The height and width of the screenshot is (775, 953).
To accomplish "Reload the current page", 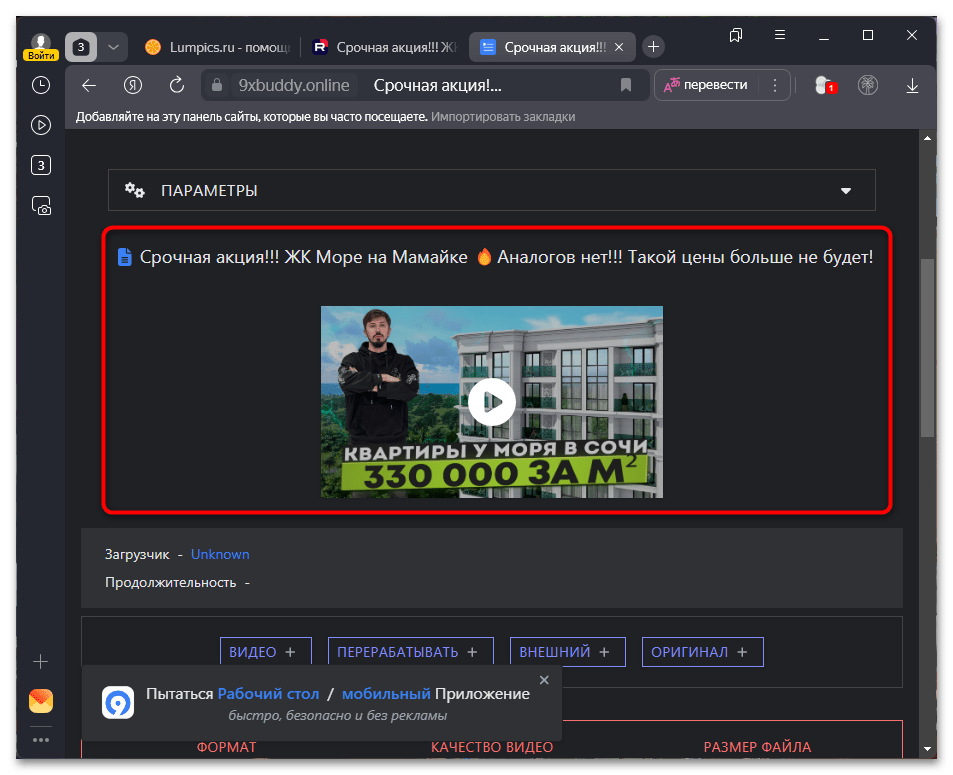I will coord(177,85).
